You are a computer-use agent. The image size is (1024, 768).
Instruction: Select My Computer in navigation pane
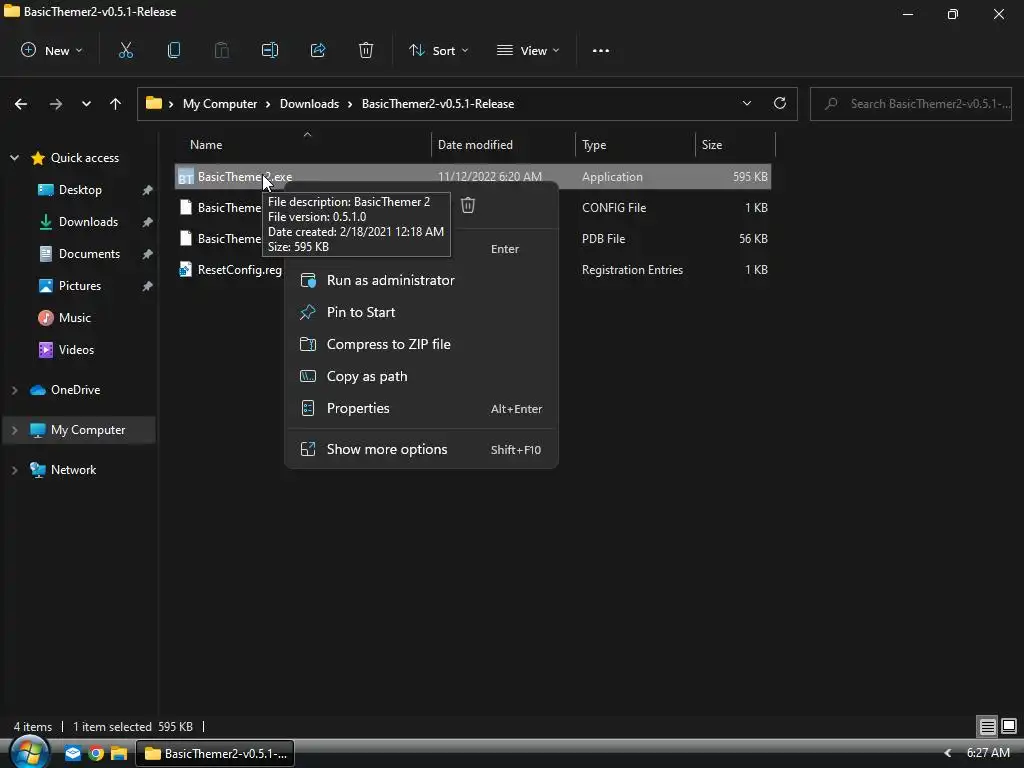[x=88, y=430]
